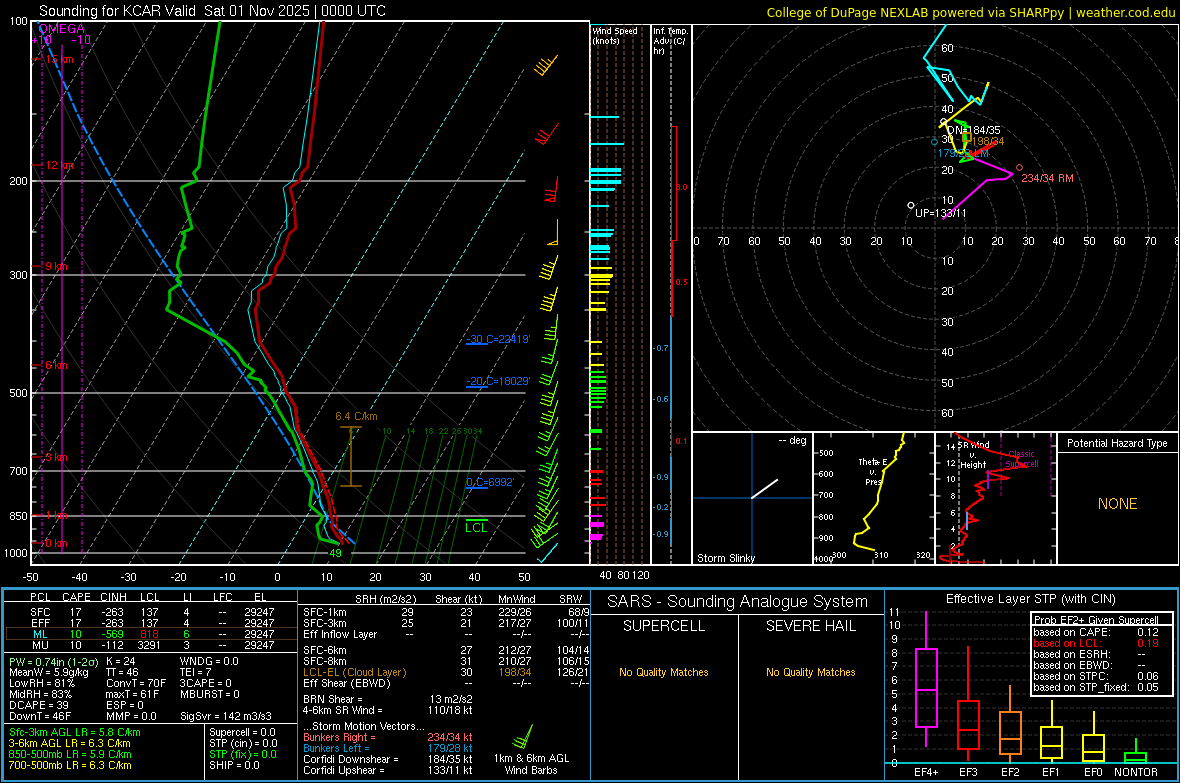Click the 'Inf. Temp. Adv.' panel header

pos(670,41)
